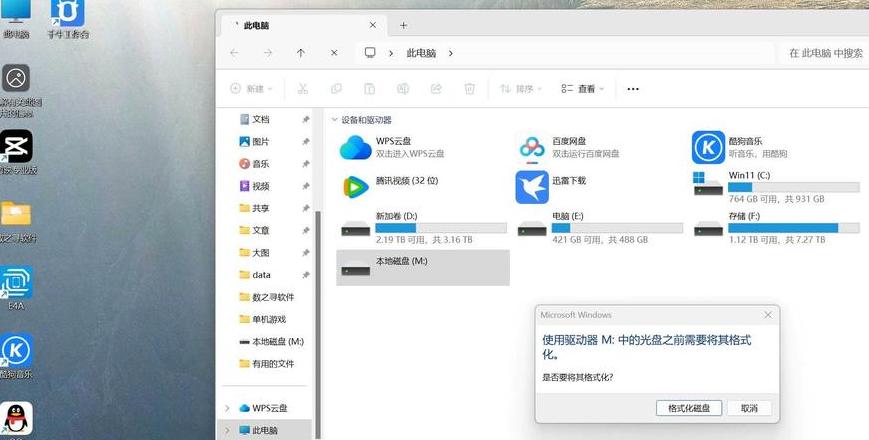Screen dimensions: 869x440
Task: Go forward with the right arrow
Action: (268, 53)
